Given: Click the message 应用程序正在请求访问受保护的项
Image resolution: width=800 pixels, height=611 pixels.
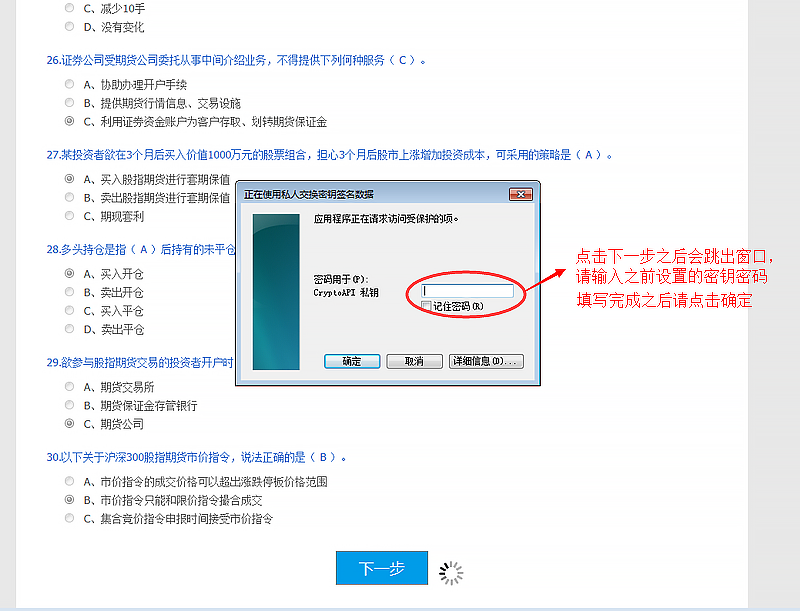Looking at the screenshot, I should coord(386,219).
